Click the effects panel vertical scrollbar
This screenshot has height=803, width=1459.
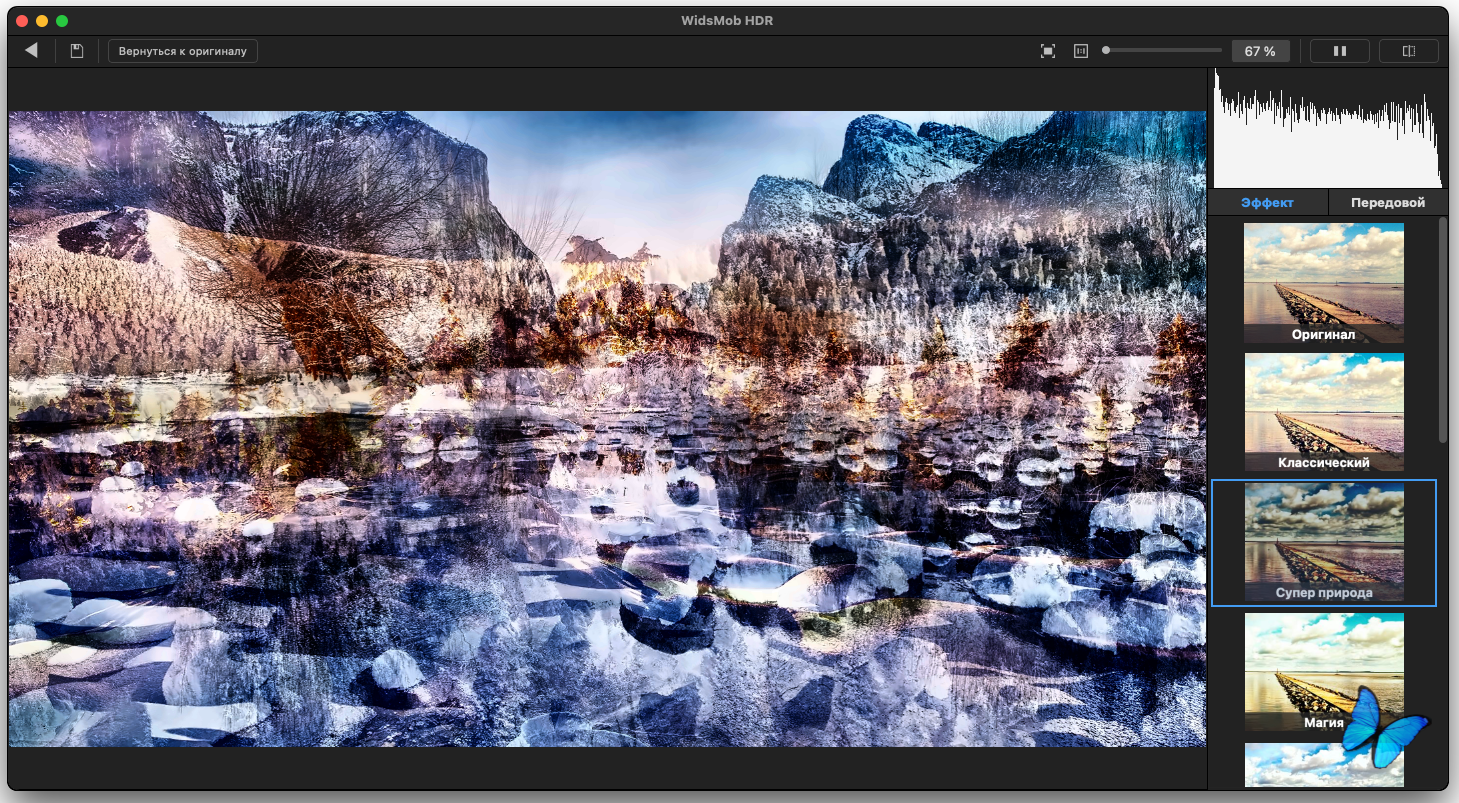(1442, 330)
